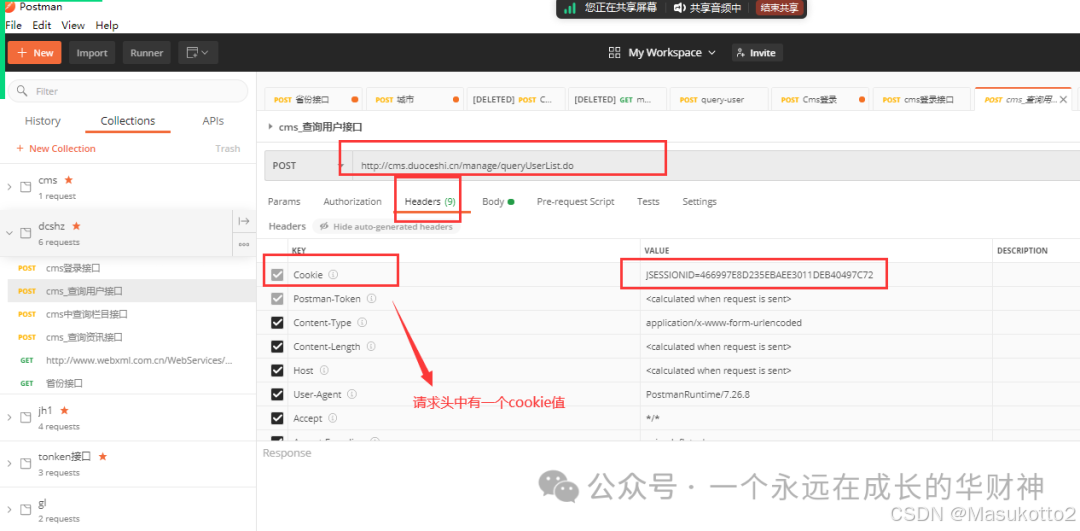Click the folder icon of jh1 collection
This screenshot has height=531, width=1080.
[x=25, y=417]
